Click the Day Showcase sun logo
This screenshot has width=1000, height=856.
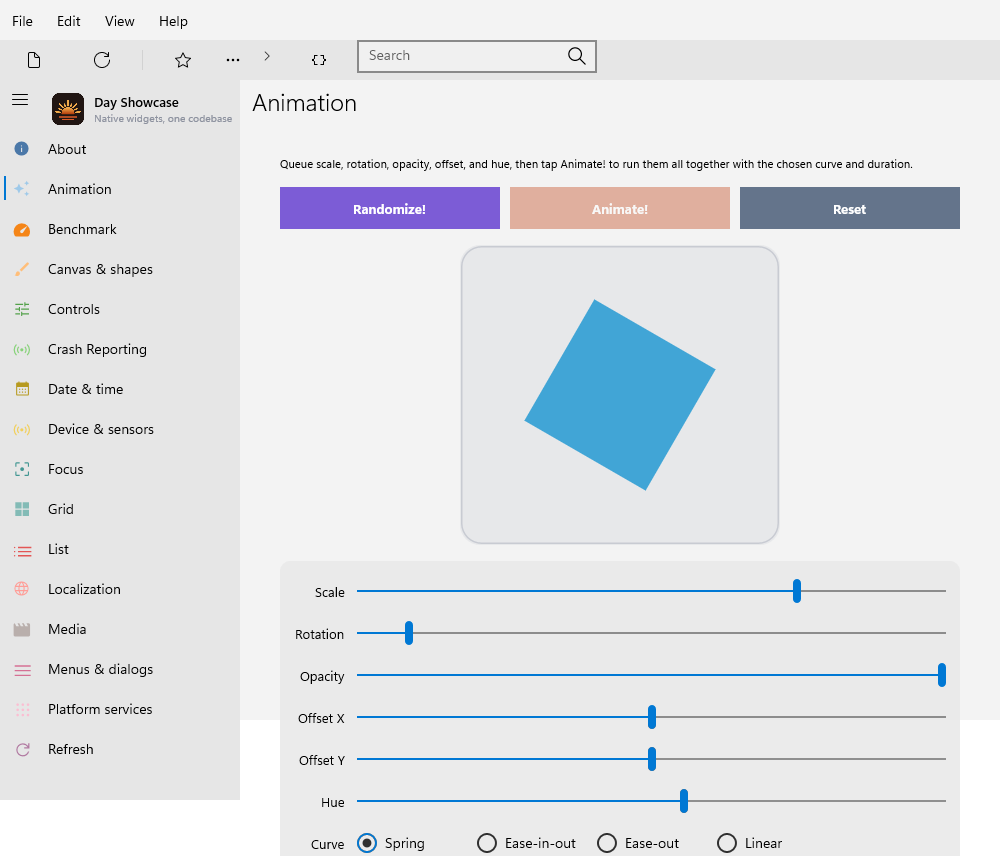pyautogui.click(x=68, y=109)
